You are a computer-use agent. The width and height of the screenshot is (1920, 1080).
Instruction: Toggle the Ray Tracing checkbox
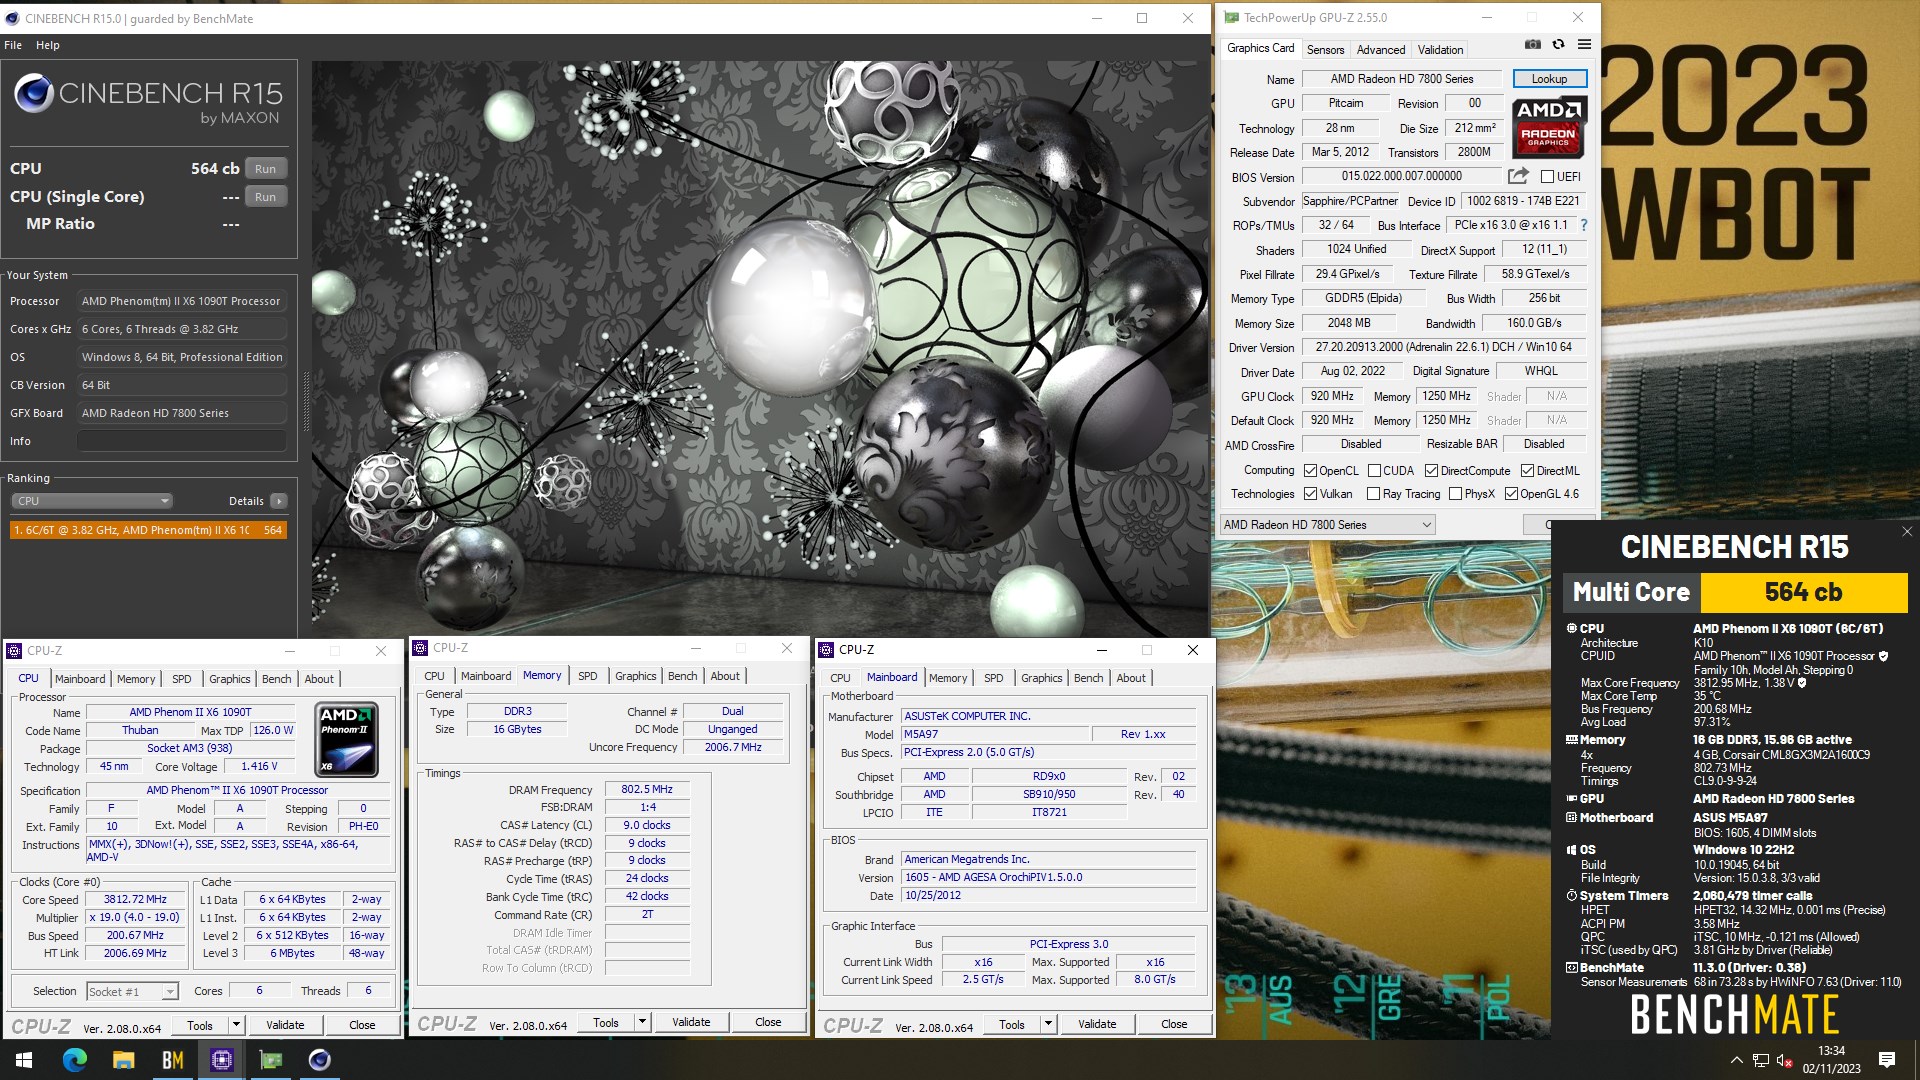[1373, 494]
